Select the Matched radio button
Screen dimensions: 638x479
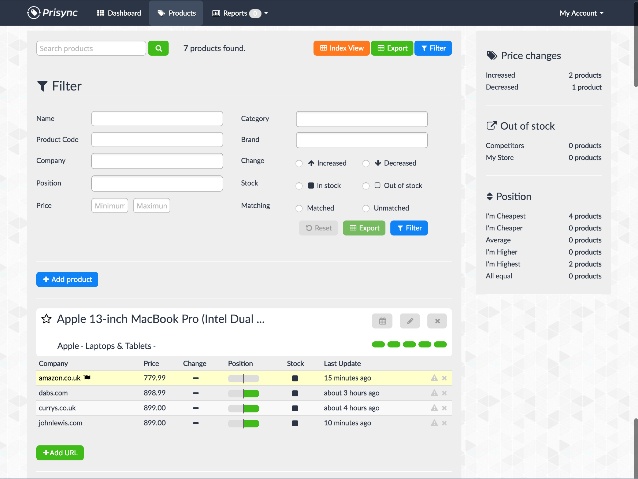pyautogui.click(x=299, y=208)
